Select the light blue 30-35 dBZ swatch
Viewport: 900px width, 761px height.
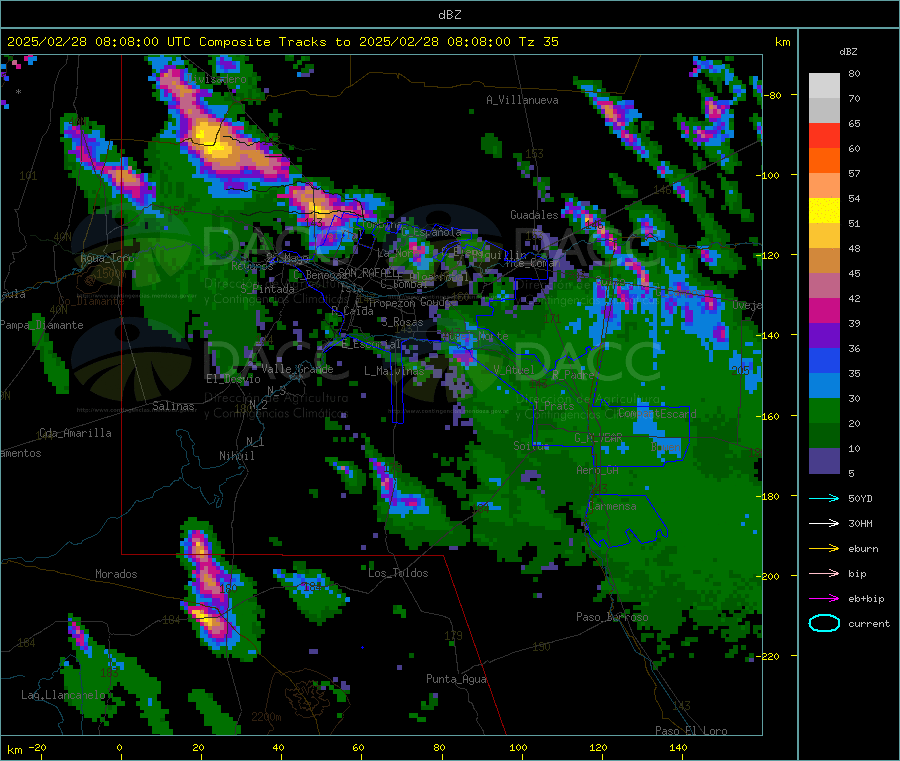(x=824, y=386)
